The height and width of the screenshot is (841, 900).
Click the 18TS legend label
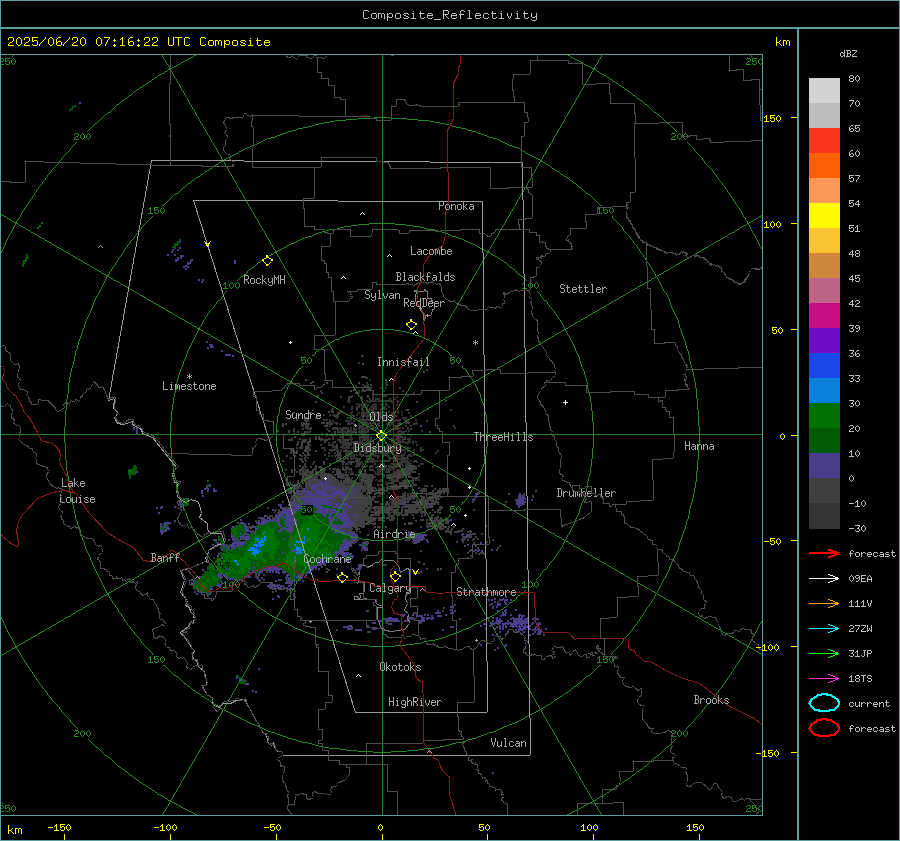[x=860, y=679]
